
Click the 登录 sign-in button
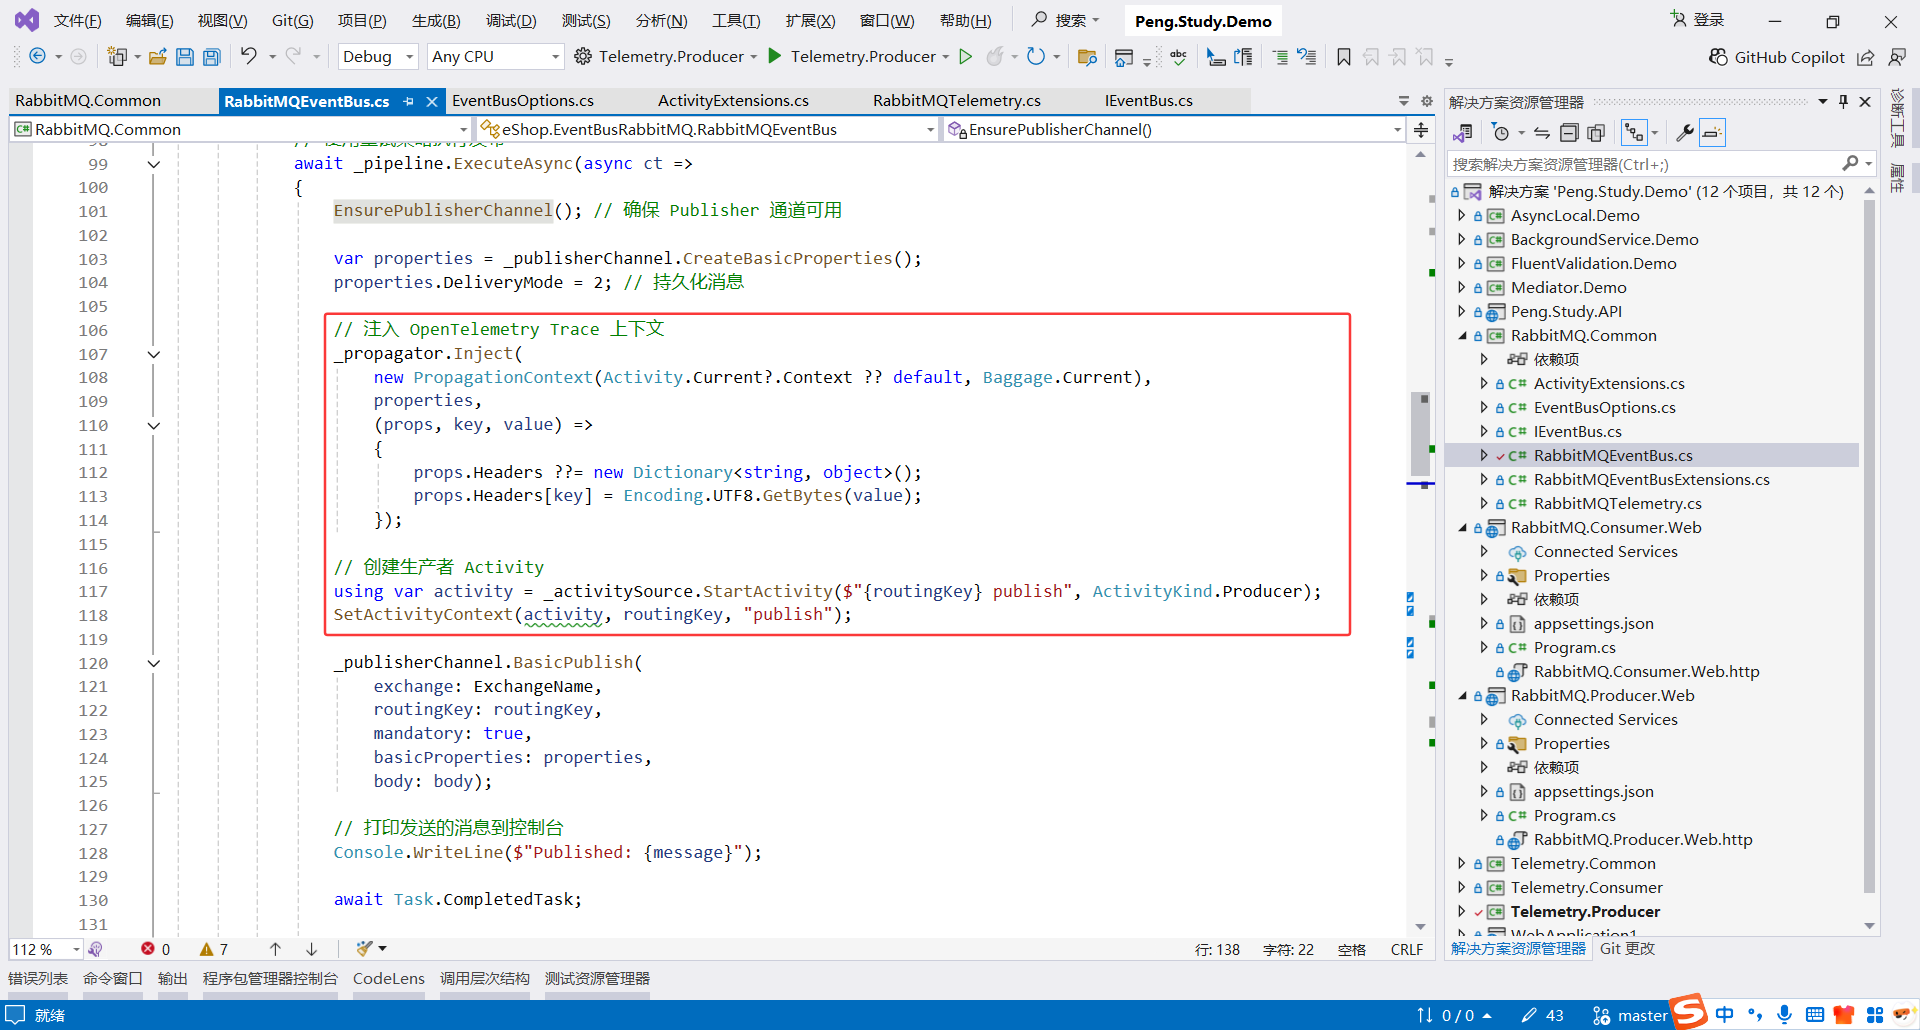[x=1698, y=20]
